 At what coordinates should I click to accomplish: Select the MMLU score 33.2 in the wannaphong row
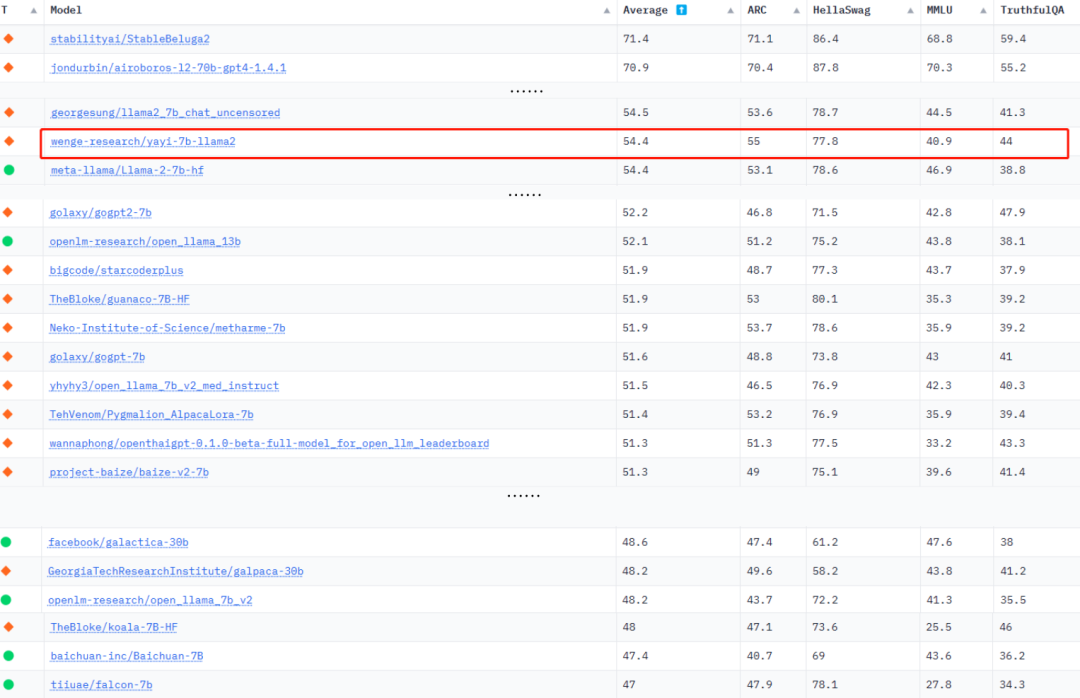point(939,444)
